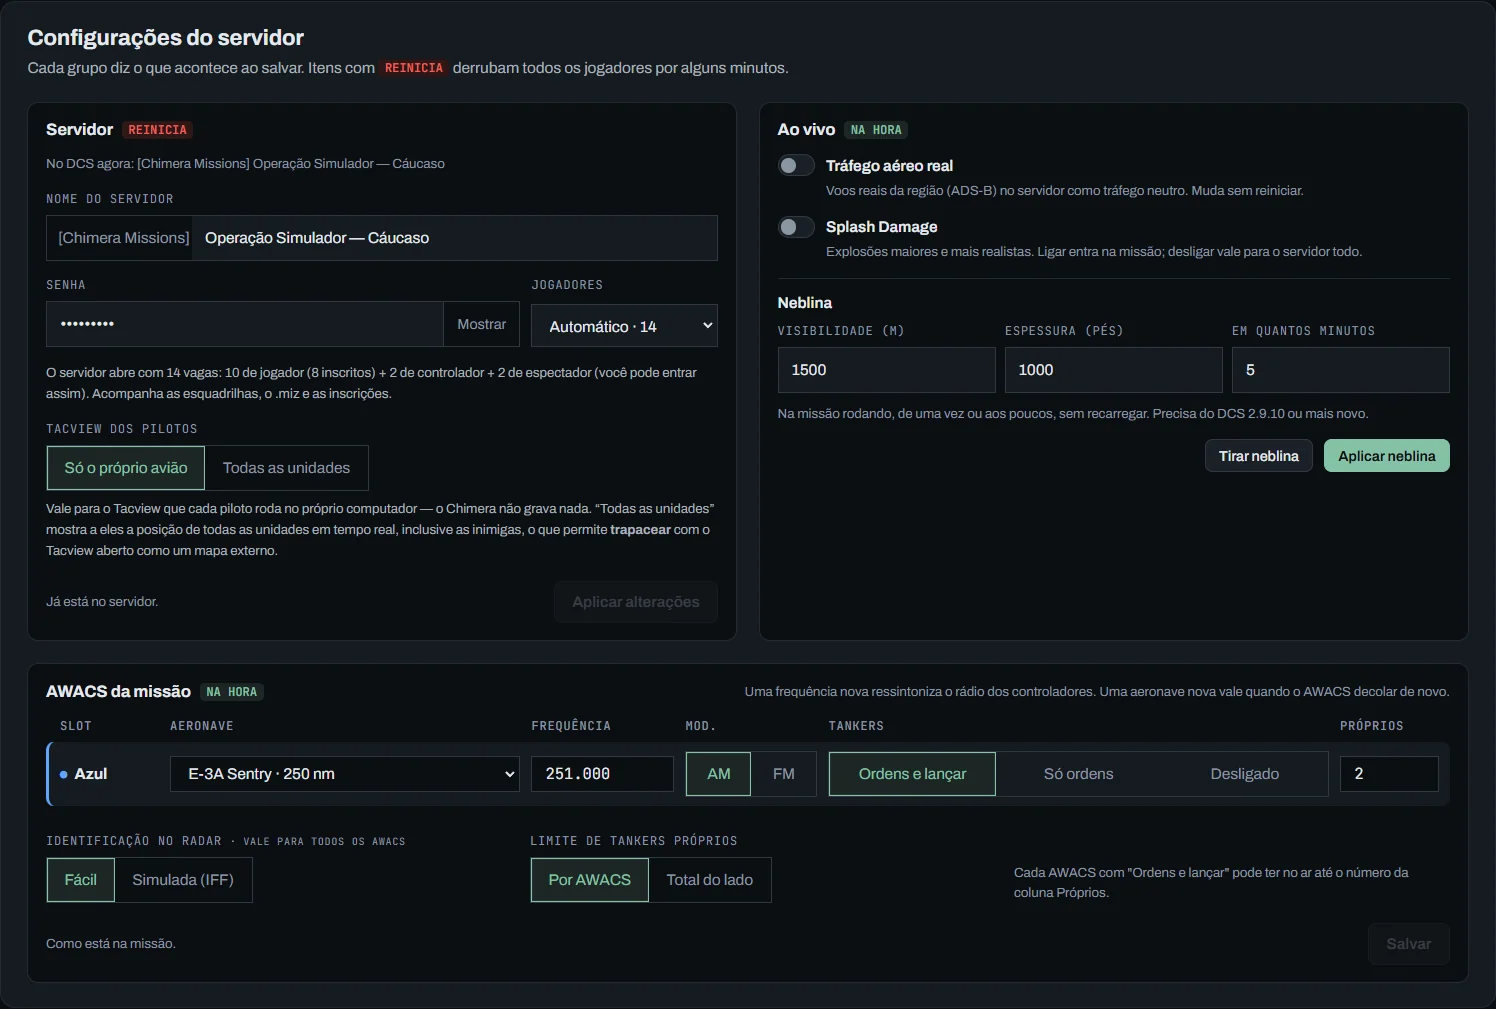Edit the Próprios field with value 2

[x=1389, y=774]
